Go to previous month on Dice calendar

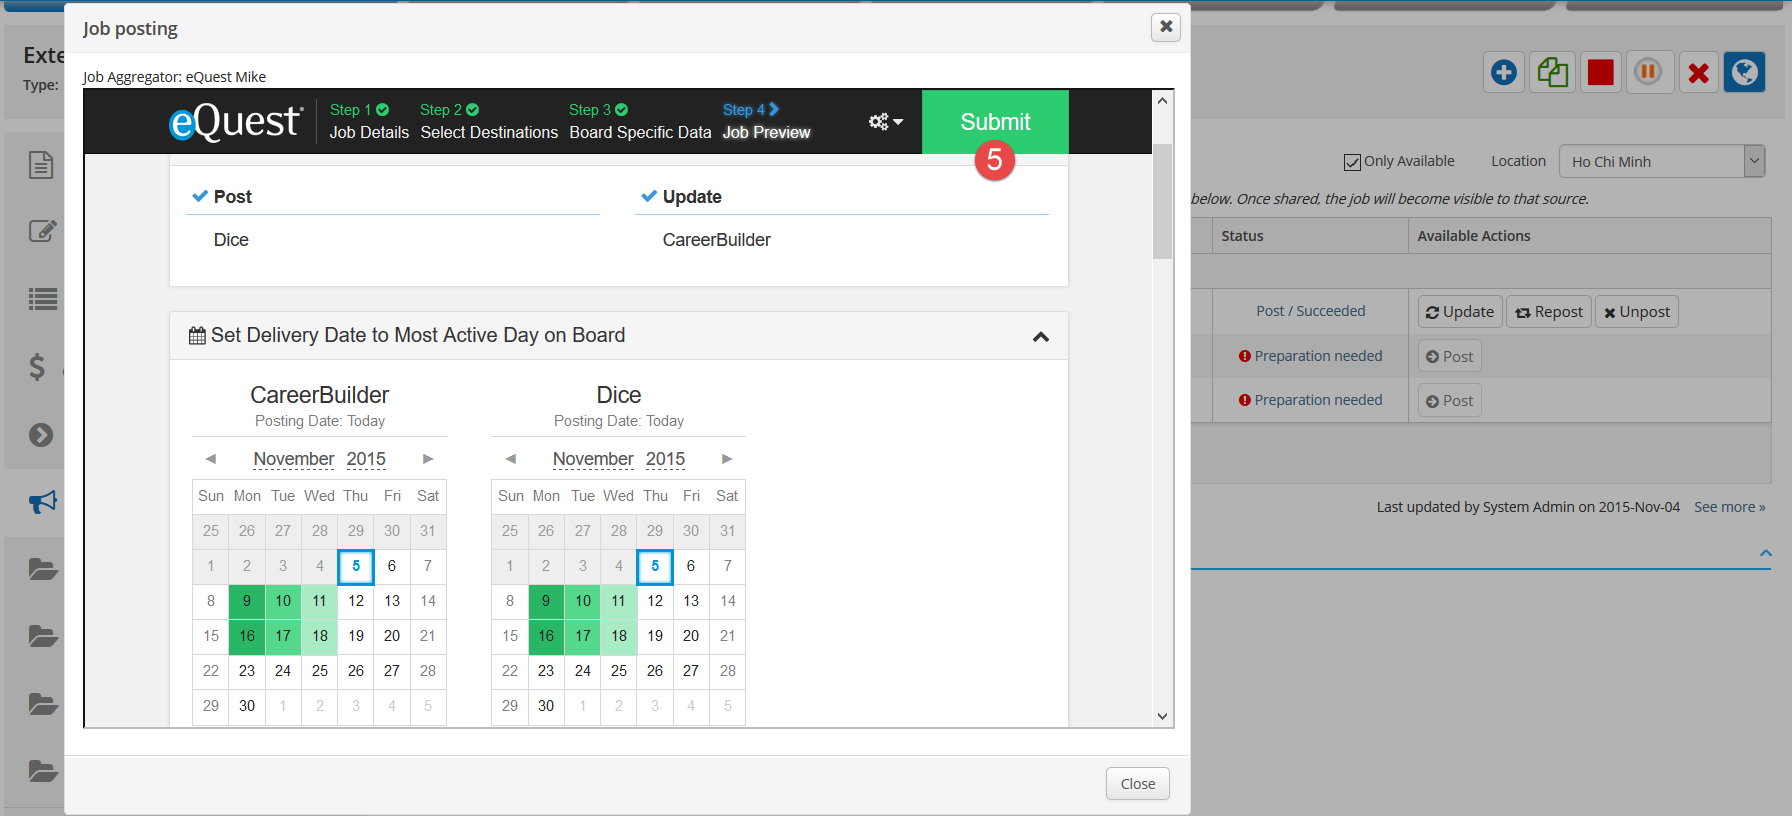pyautogui.click(x=510, y=459)
